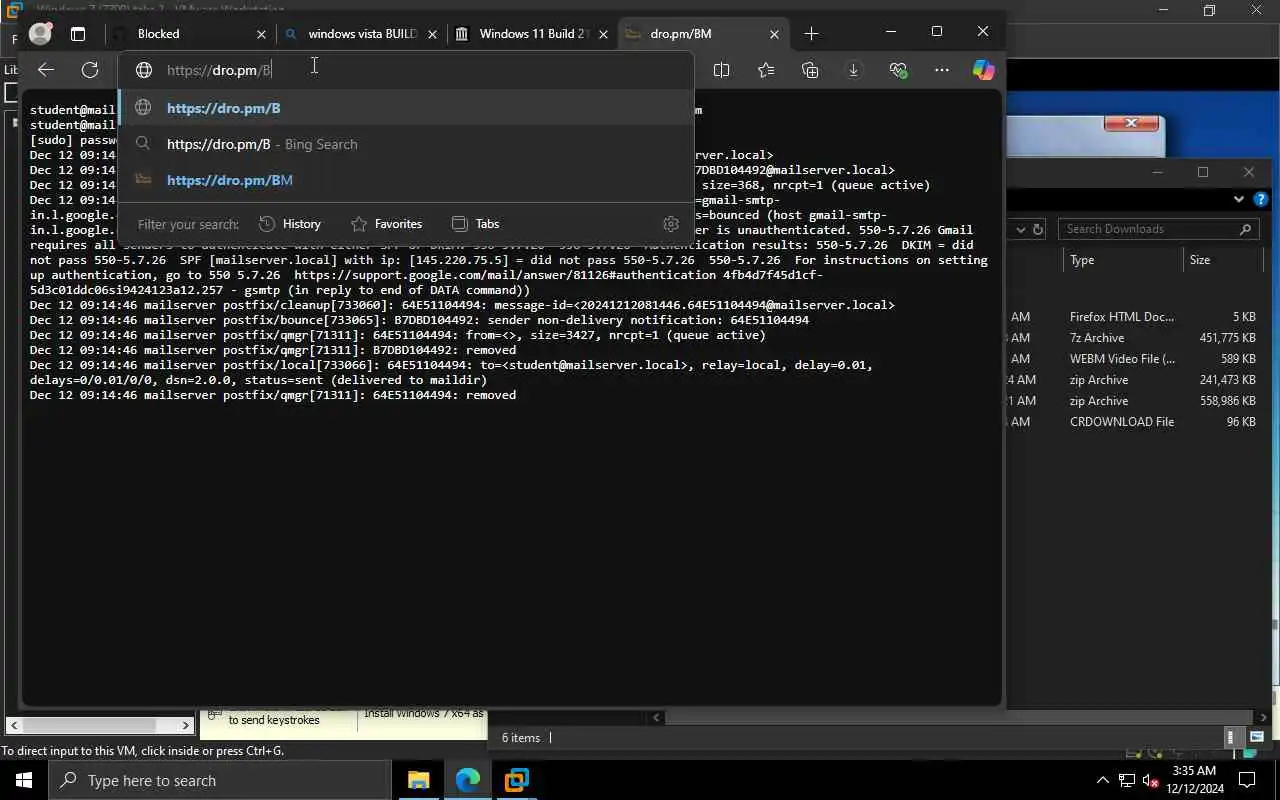
Task: Open the network tray icon
Action: pyautogui.click(x=1126, y=780)
